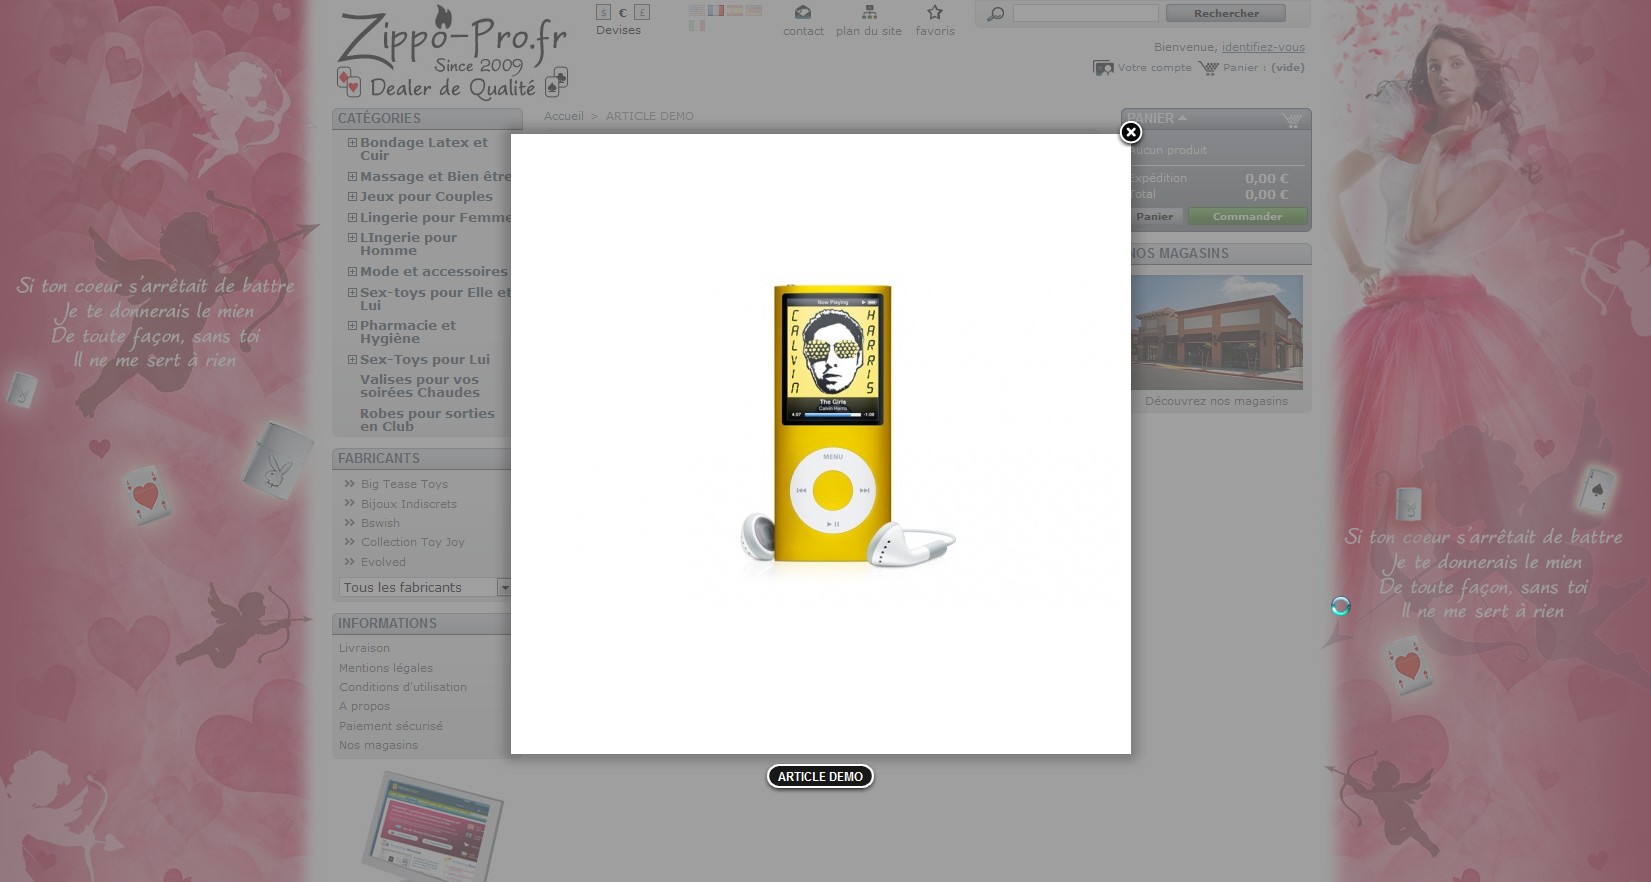Image resolution: width=1651 pixels, height=882 pixels.
Task: Click the Zippo-Pro.fr site logo
Action: point(453,52)
